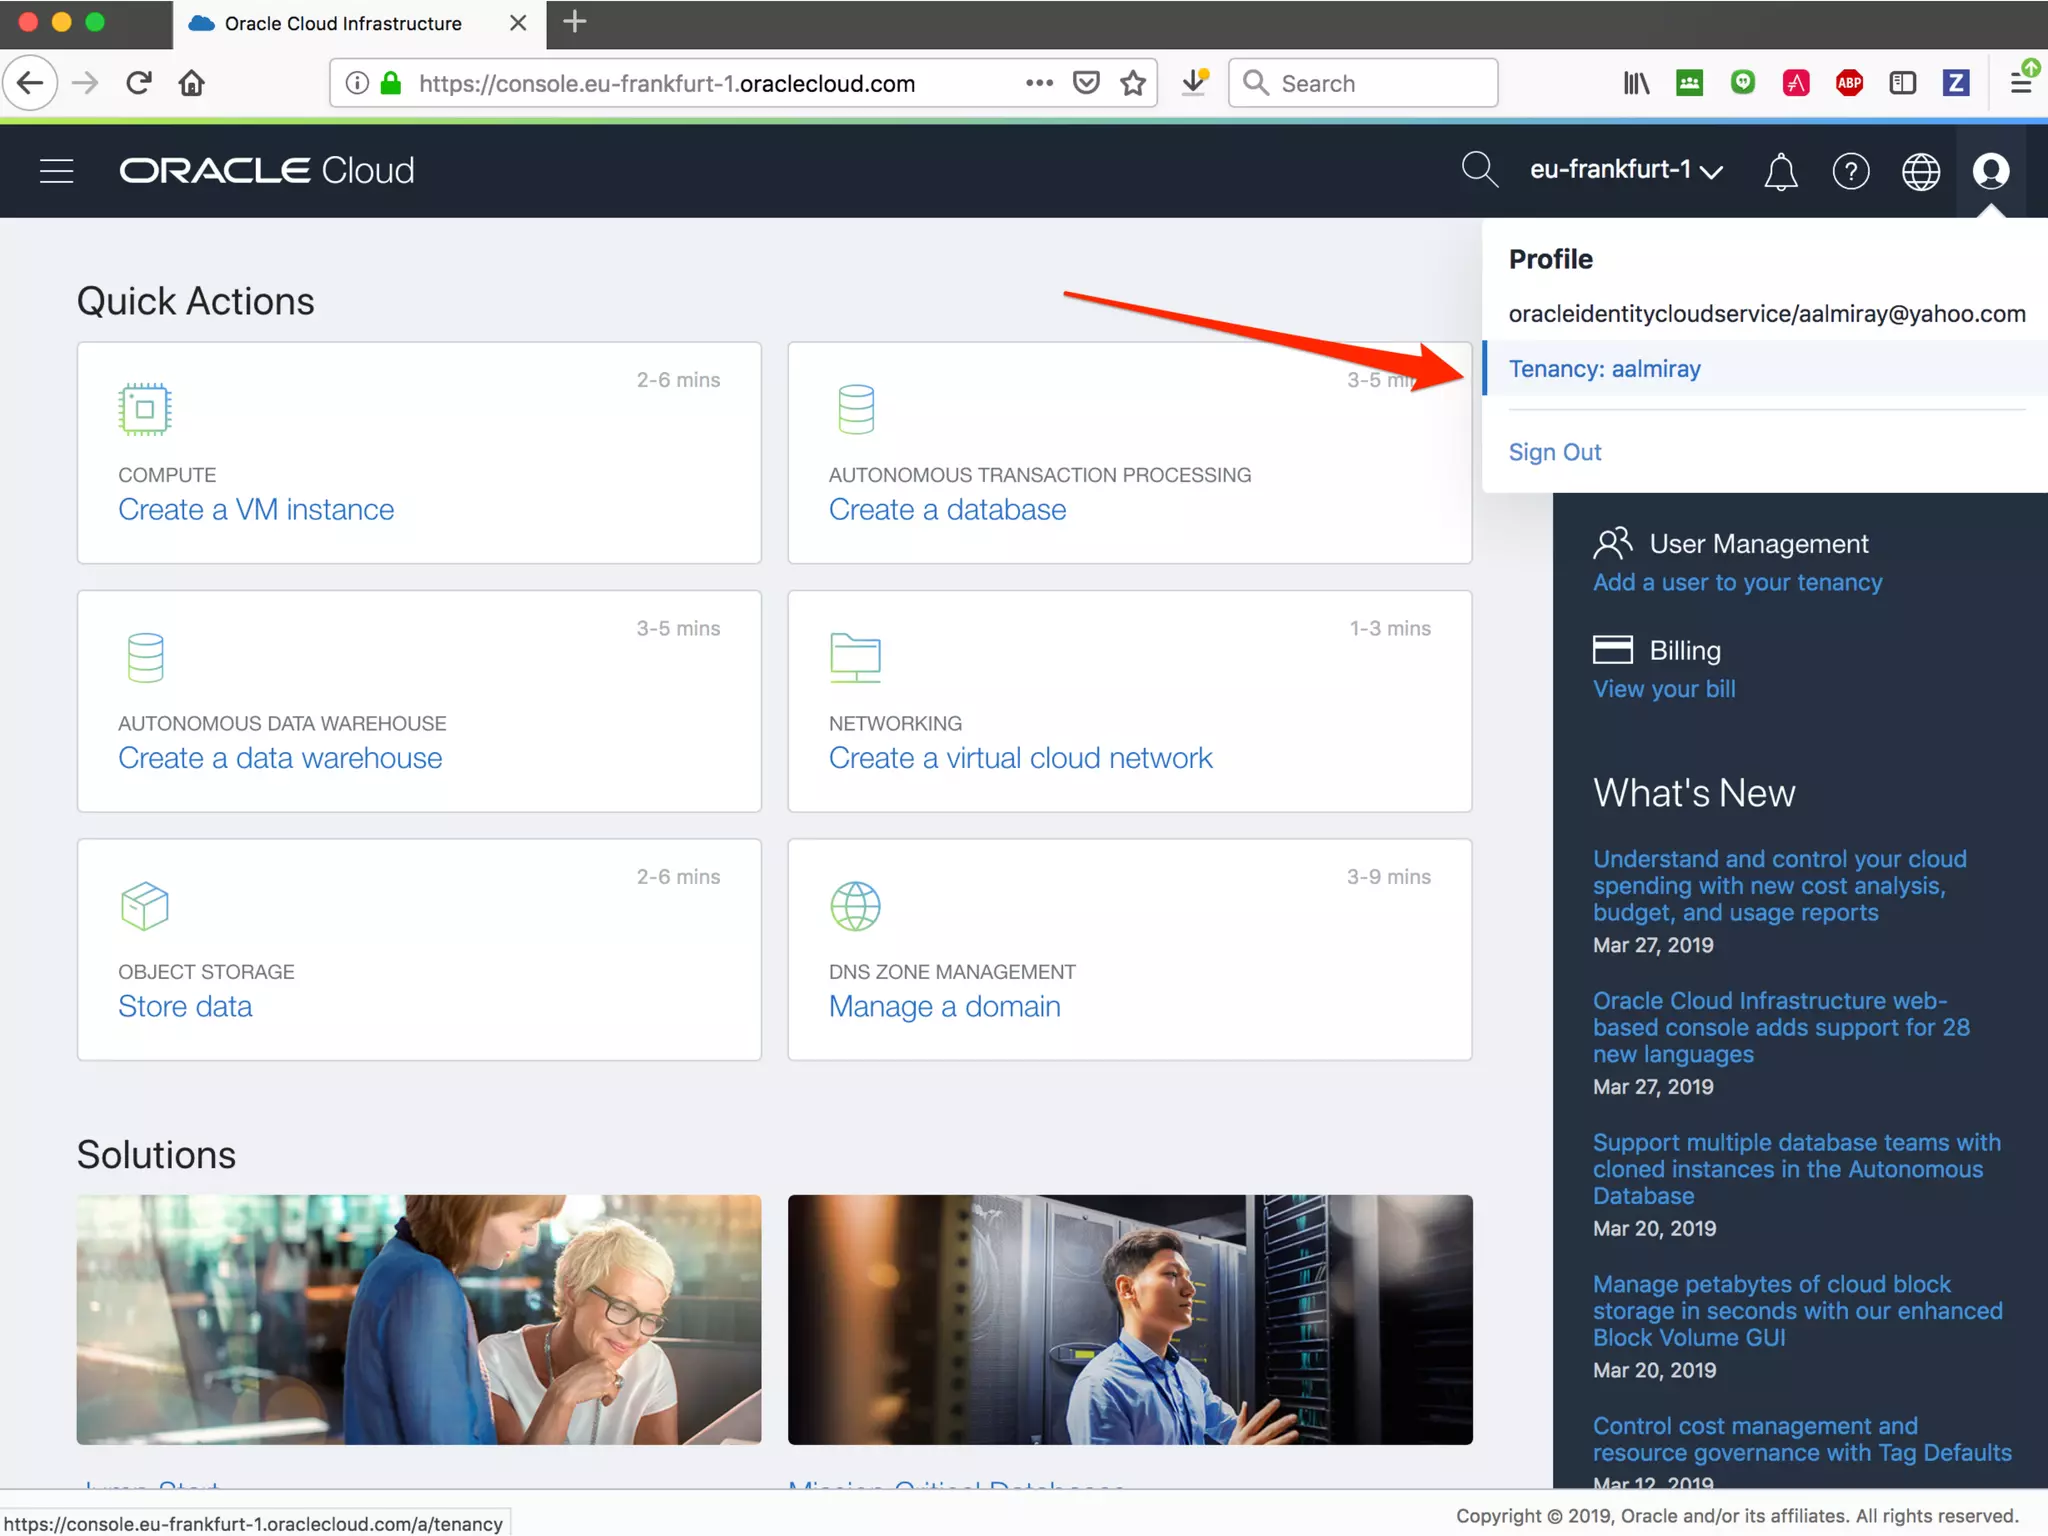Open the help question mark icon

tap(1850, 171)
